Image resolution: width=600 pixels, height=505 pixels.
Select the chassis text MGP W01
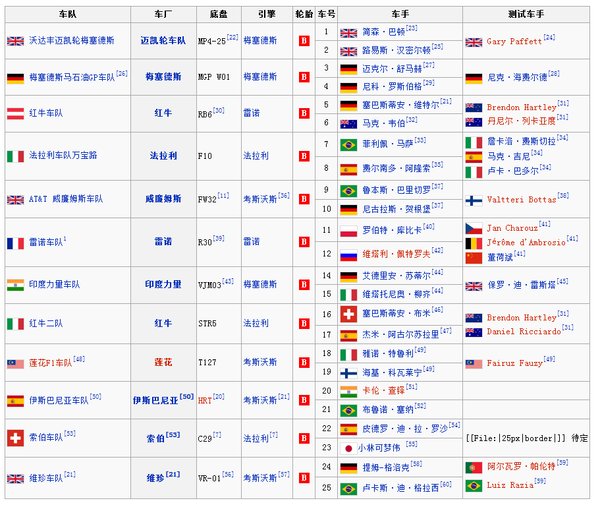coord(214,77)
